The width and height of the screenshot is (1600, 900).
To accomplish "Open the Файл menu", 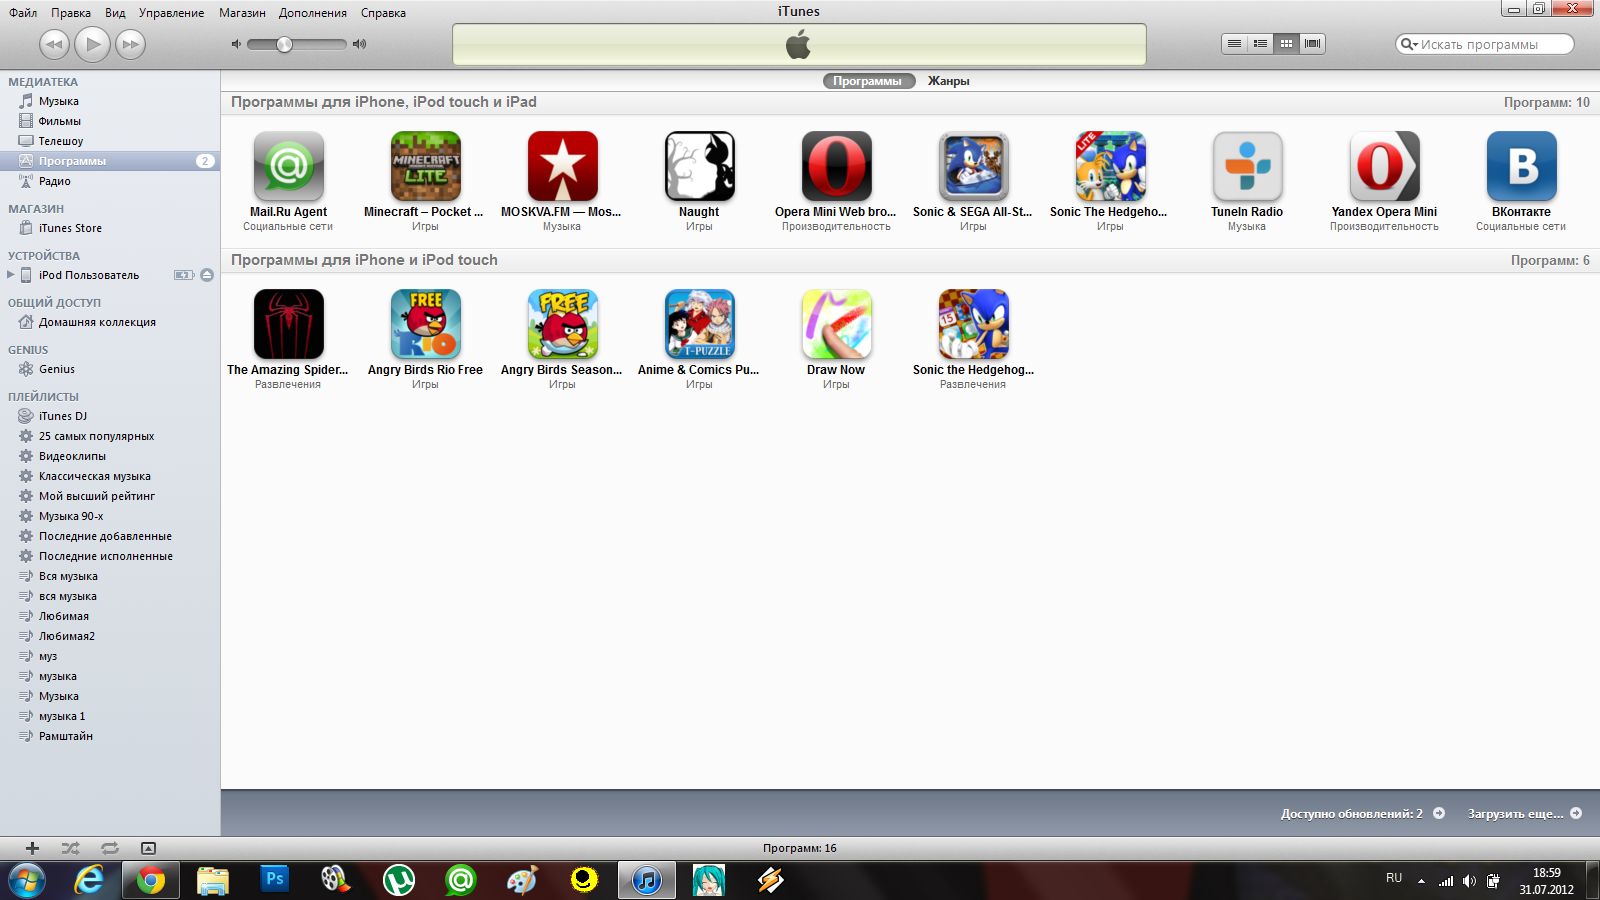I will pyautogui.click(x=23, y=13).
